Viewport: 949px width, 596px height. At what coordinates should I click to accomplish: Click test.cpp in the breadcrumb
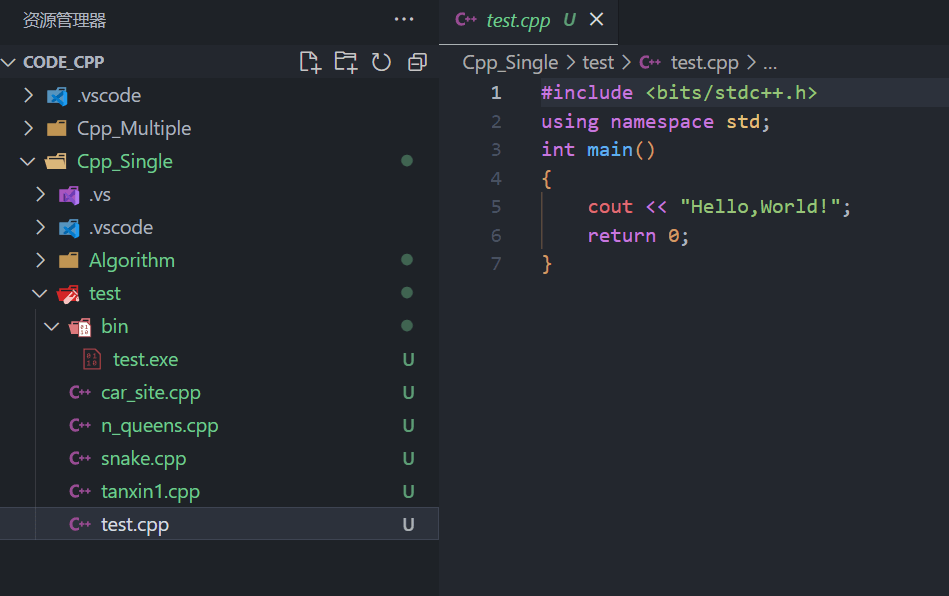click(704, 63)
